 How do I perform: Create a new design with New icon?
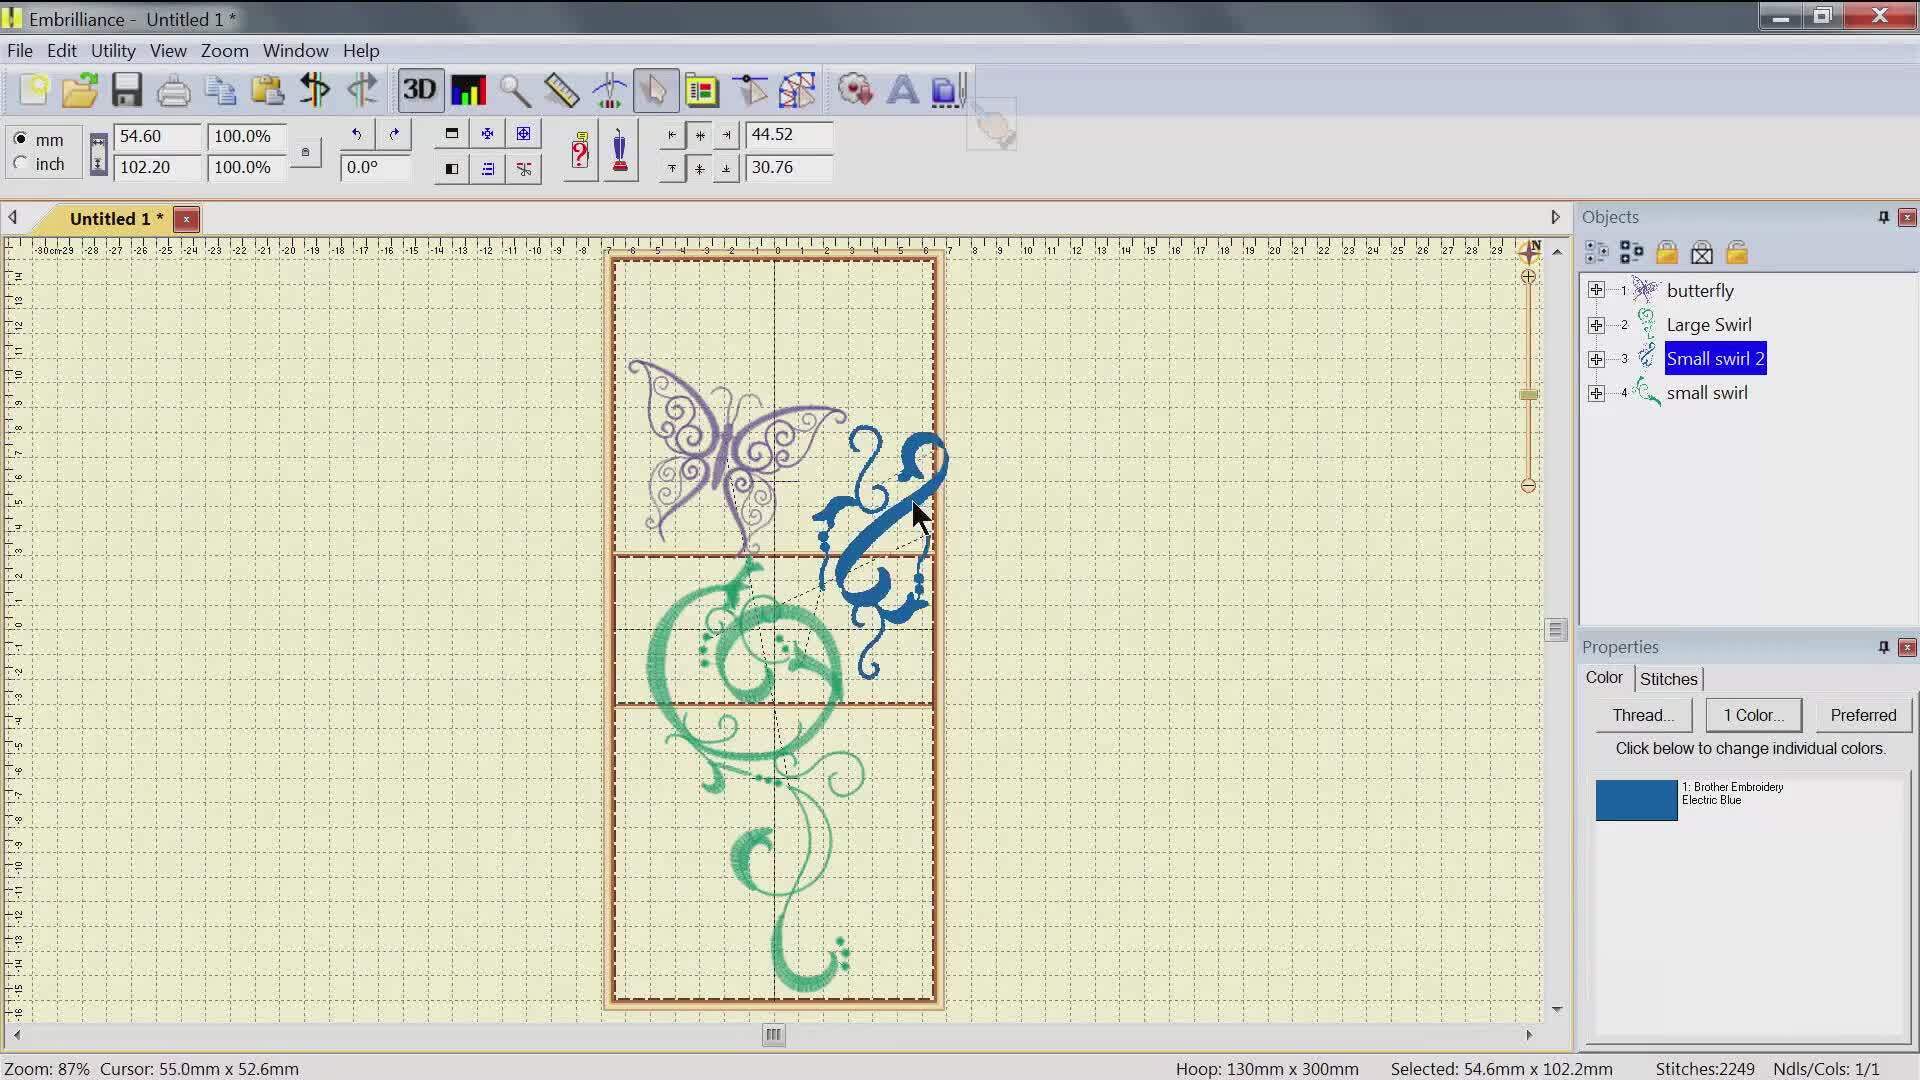tap(33, 90)
